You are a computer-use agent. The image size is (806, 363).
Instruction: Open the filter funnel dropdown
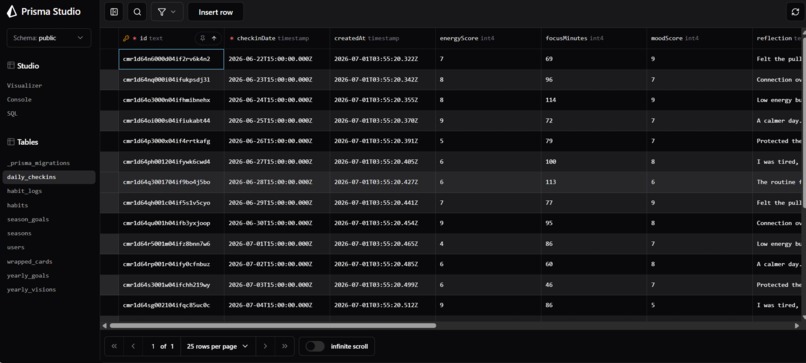[x=167, y=12]
